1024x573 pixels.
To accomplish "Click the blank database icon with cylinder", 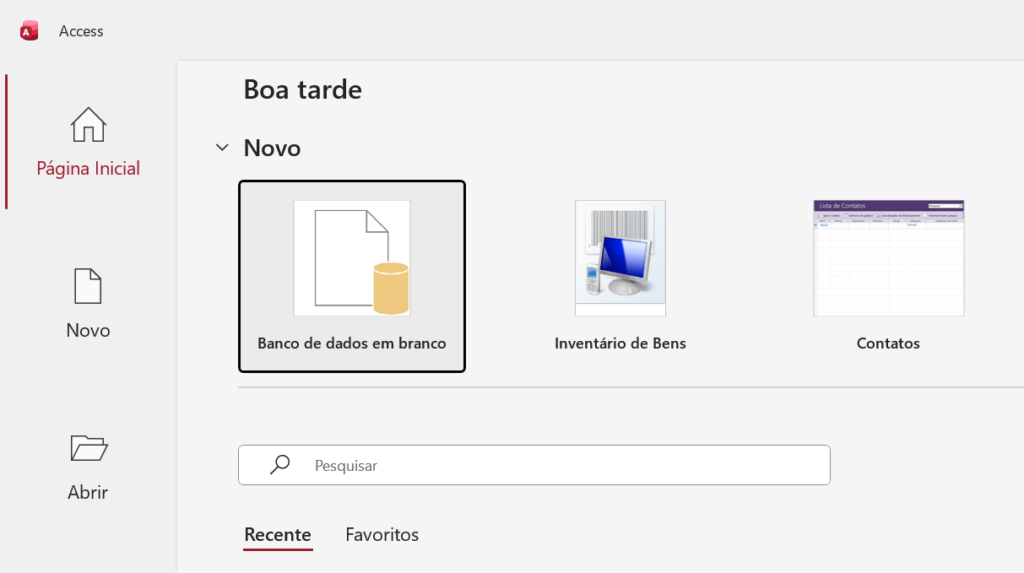I will (x=352, y=259).
